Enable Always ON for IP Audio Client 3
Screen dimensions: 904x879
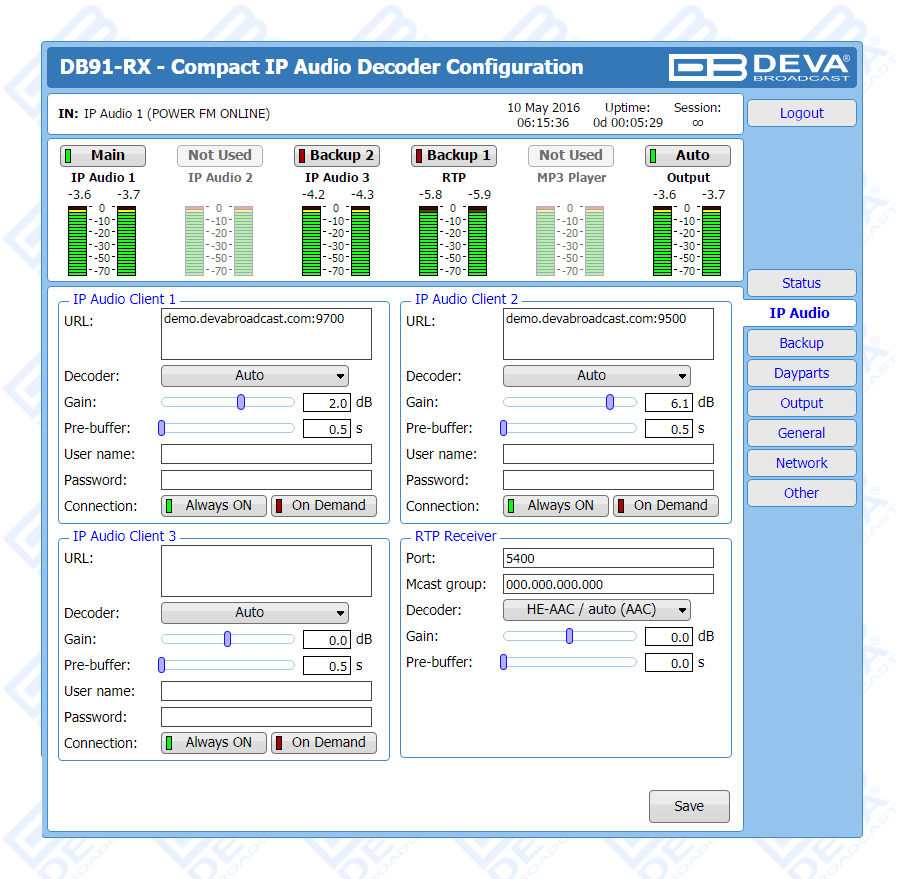click(214, 743)
